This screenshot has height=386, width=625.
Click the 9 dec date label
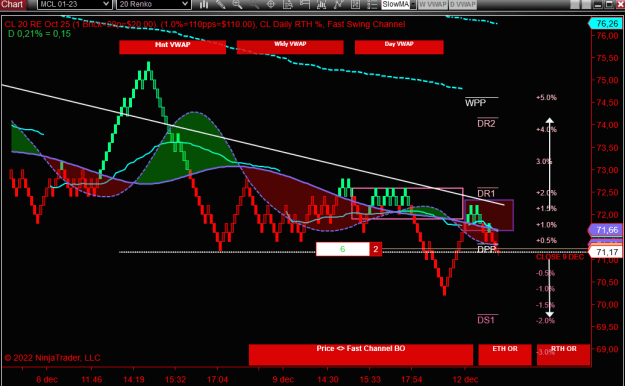[283, 380]
